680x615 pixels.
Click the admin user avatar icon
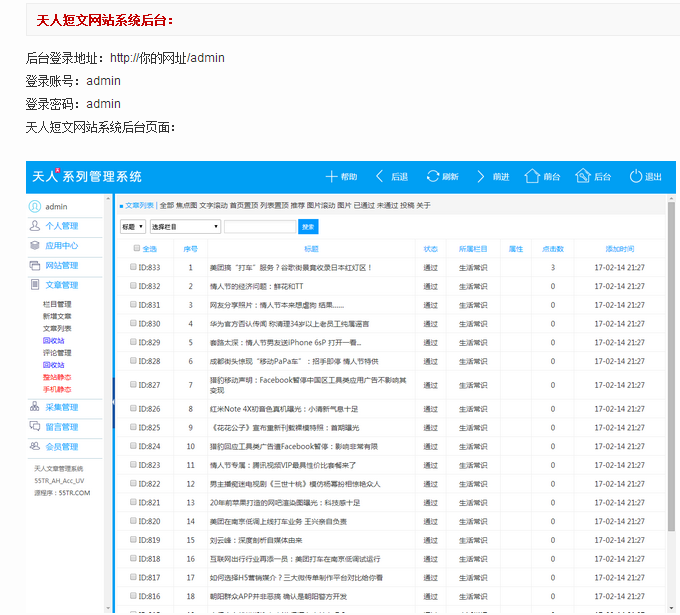(35, 207)
